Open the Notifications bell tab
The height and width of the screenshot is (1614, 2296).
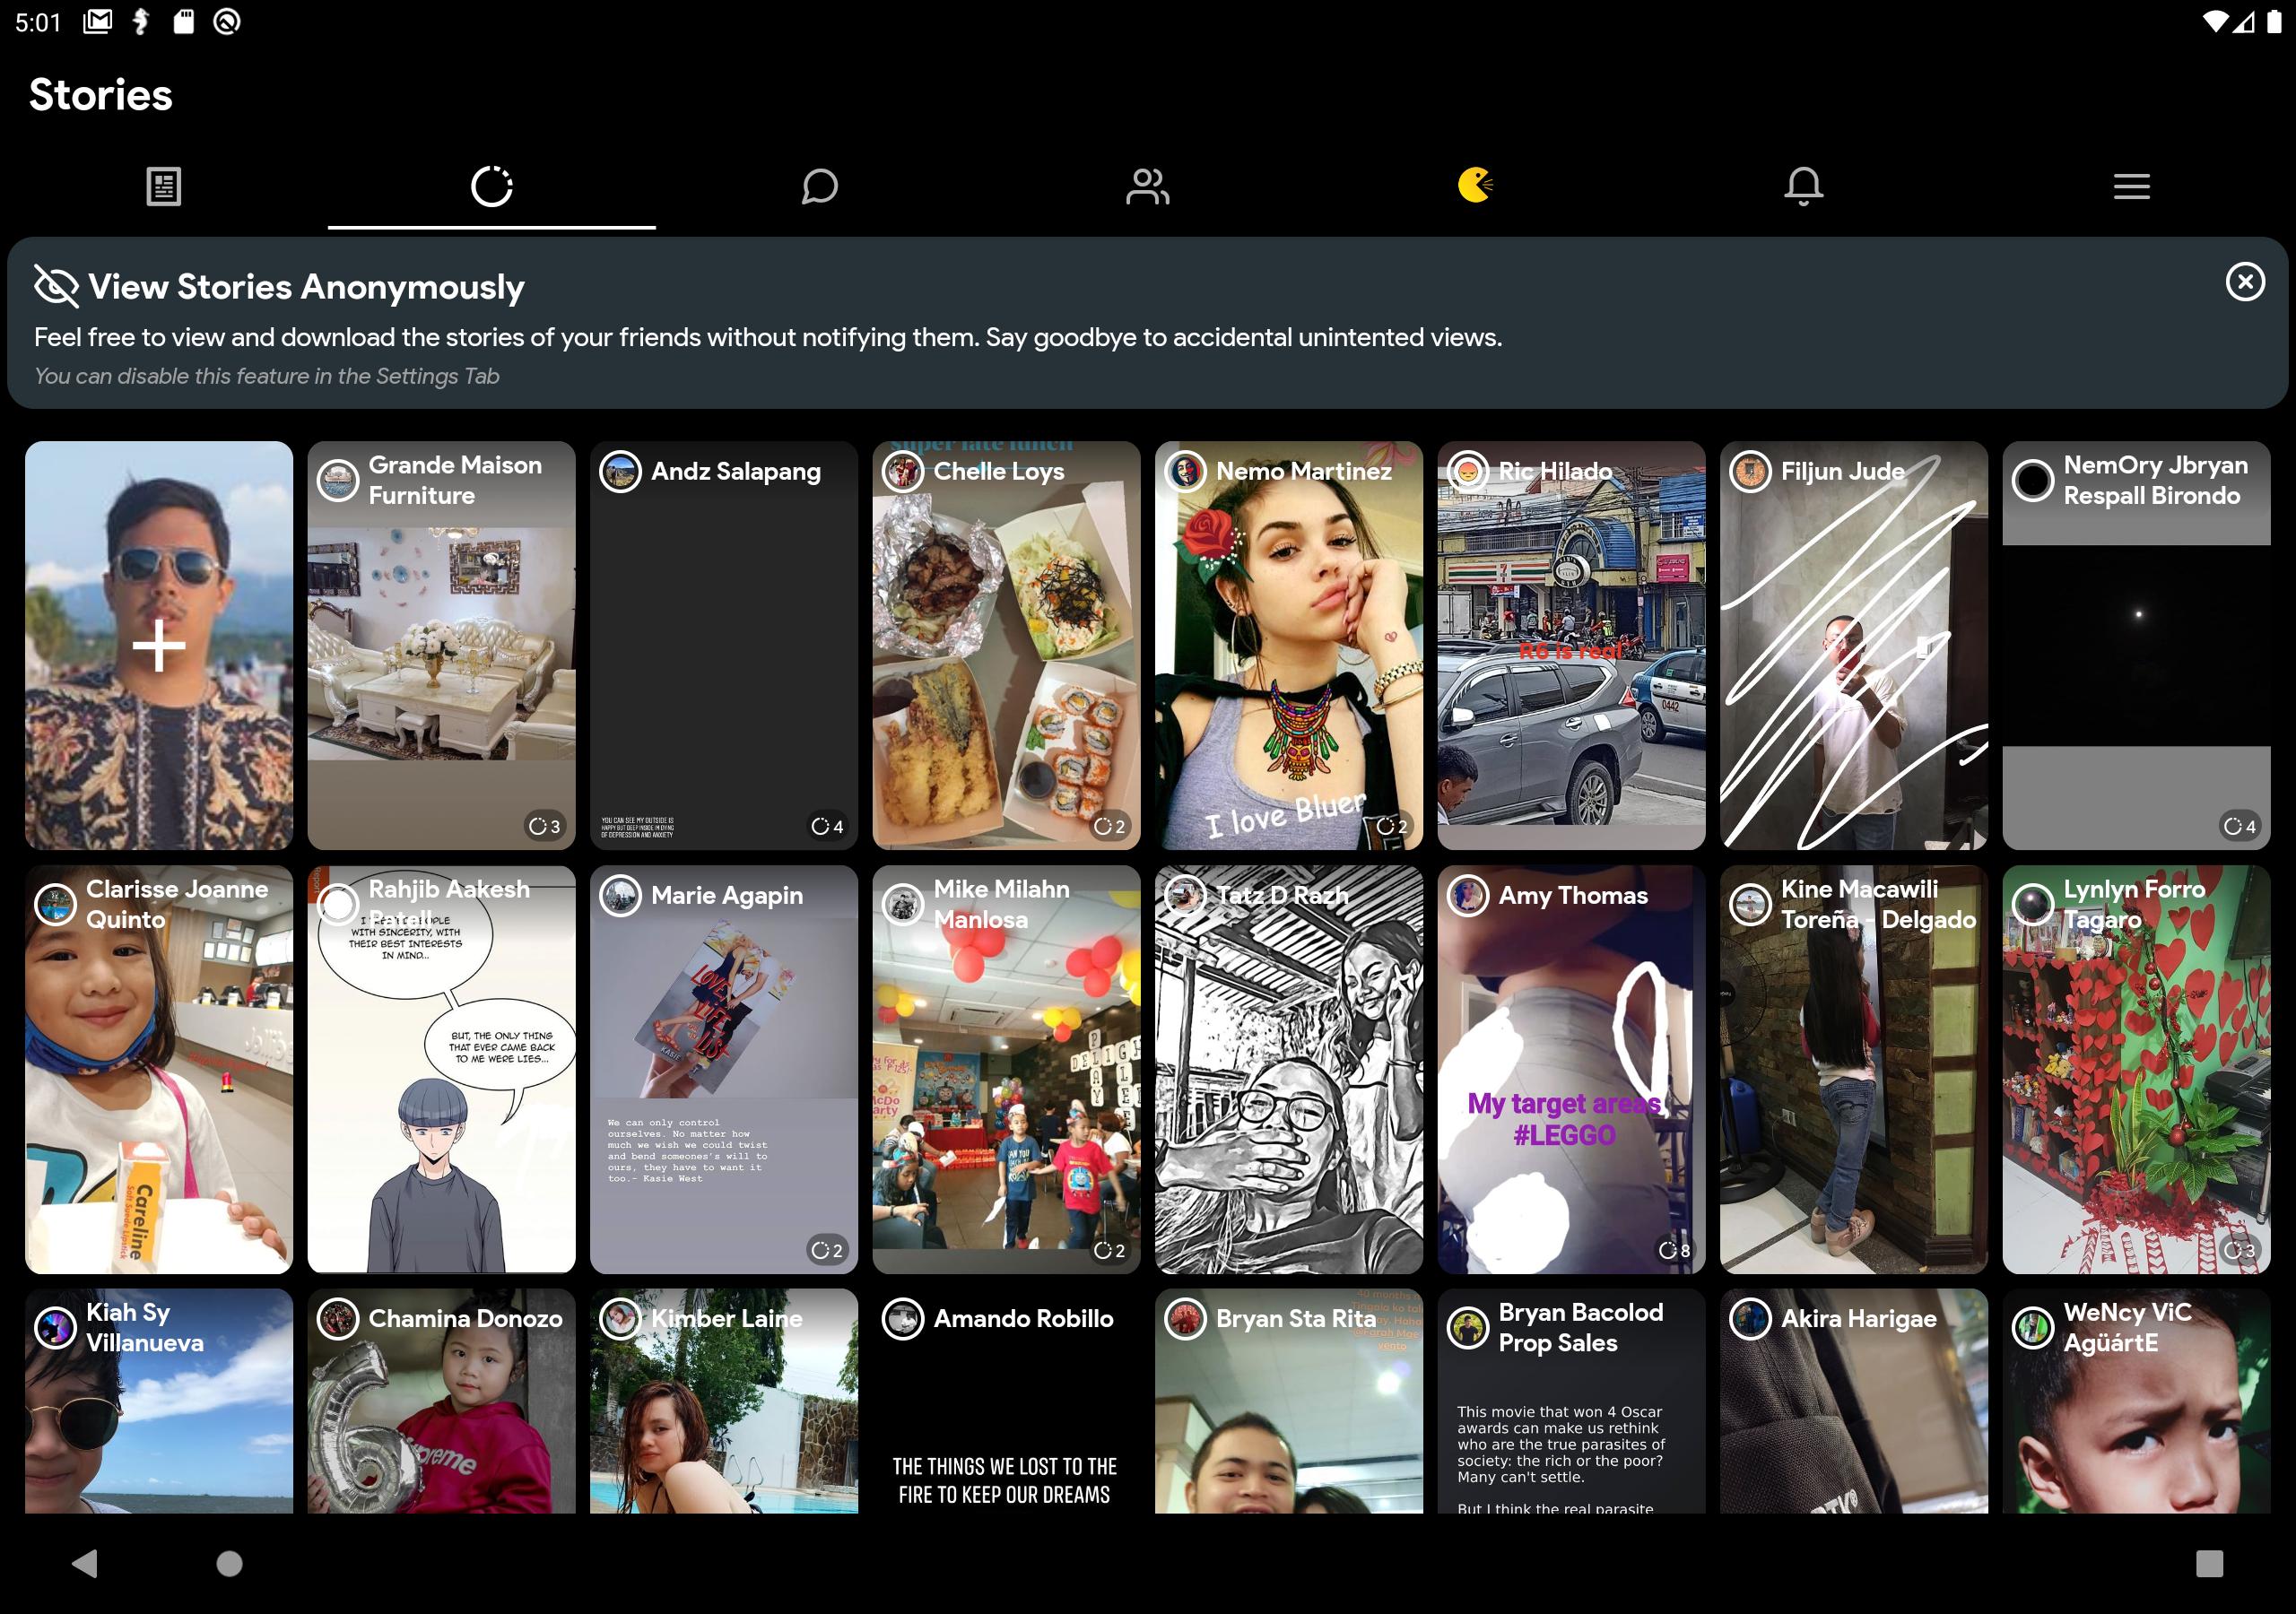pos(1803,186)
